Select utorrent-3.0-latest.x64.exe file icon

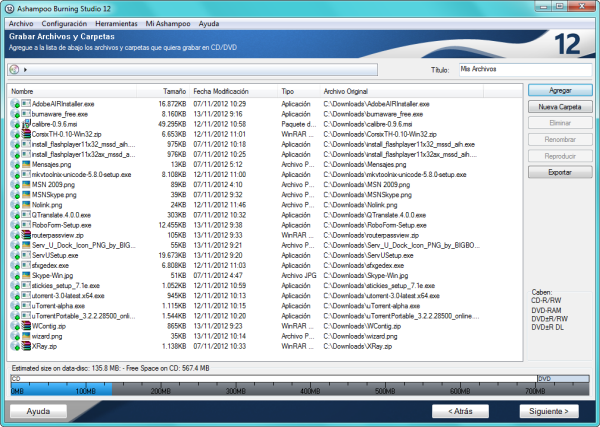click(x=26, y=295)
